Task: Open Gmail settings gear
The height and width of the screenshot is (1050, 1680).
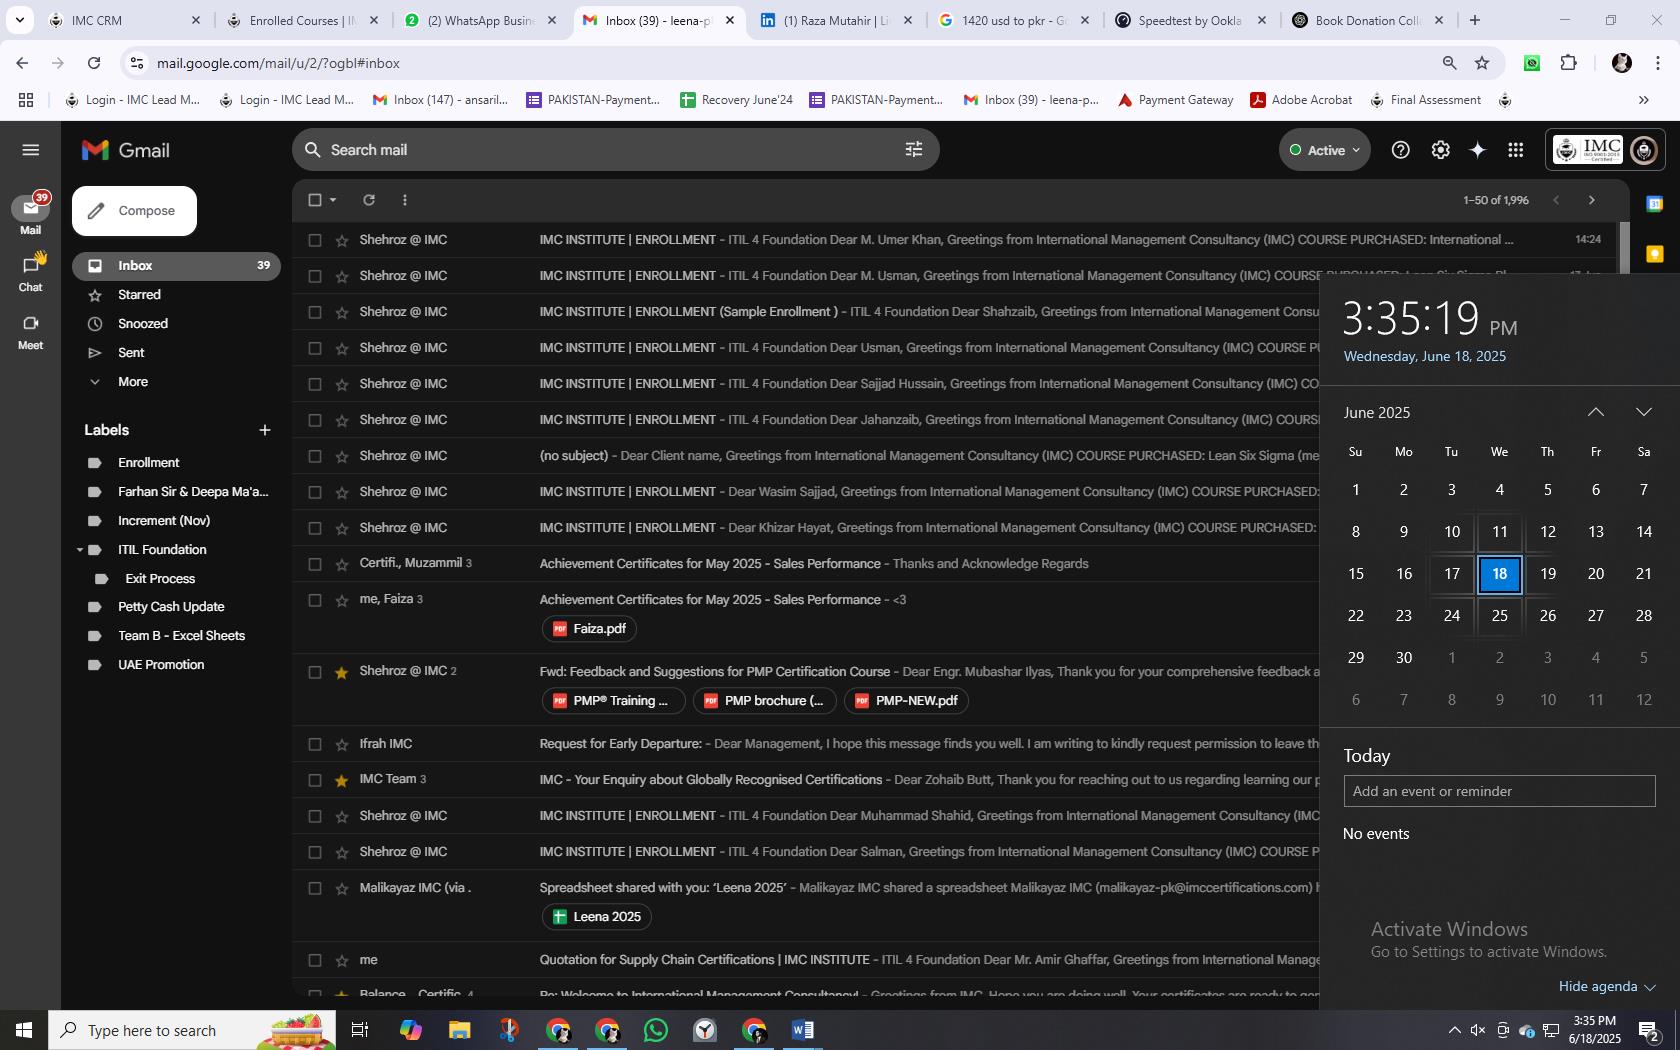Action: click(1440, 150)
